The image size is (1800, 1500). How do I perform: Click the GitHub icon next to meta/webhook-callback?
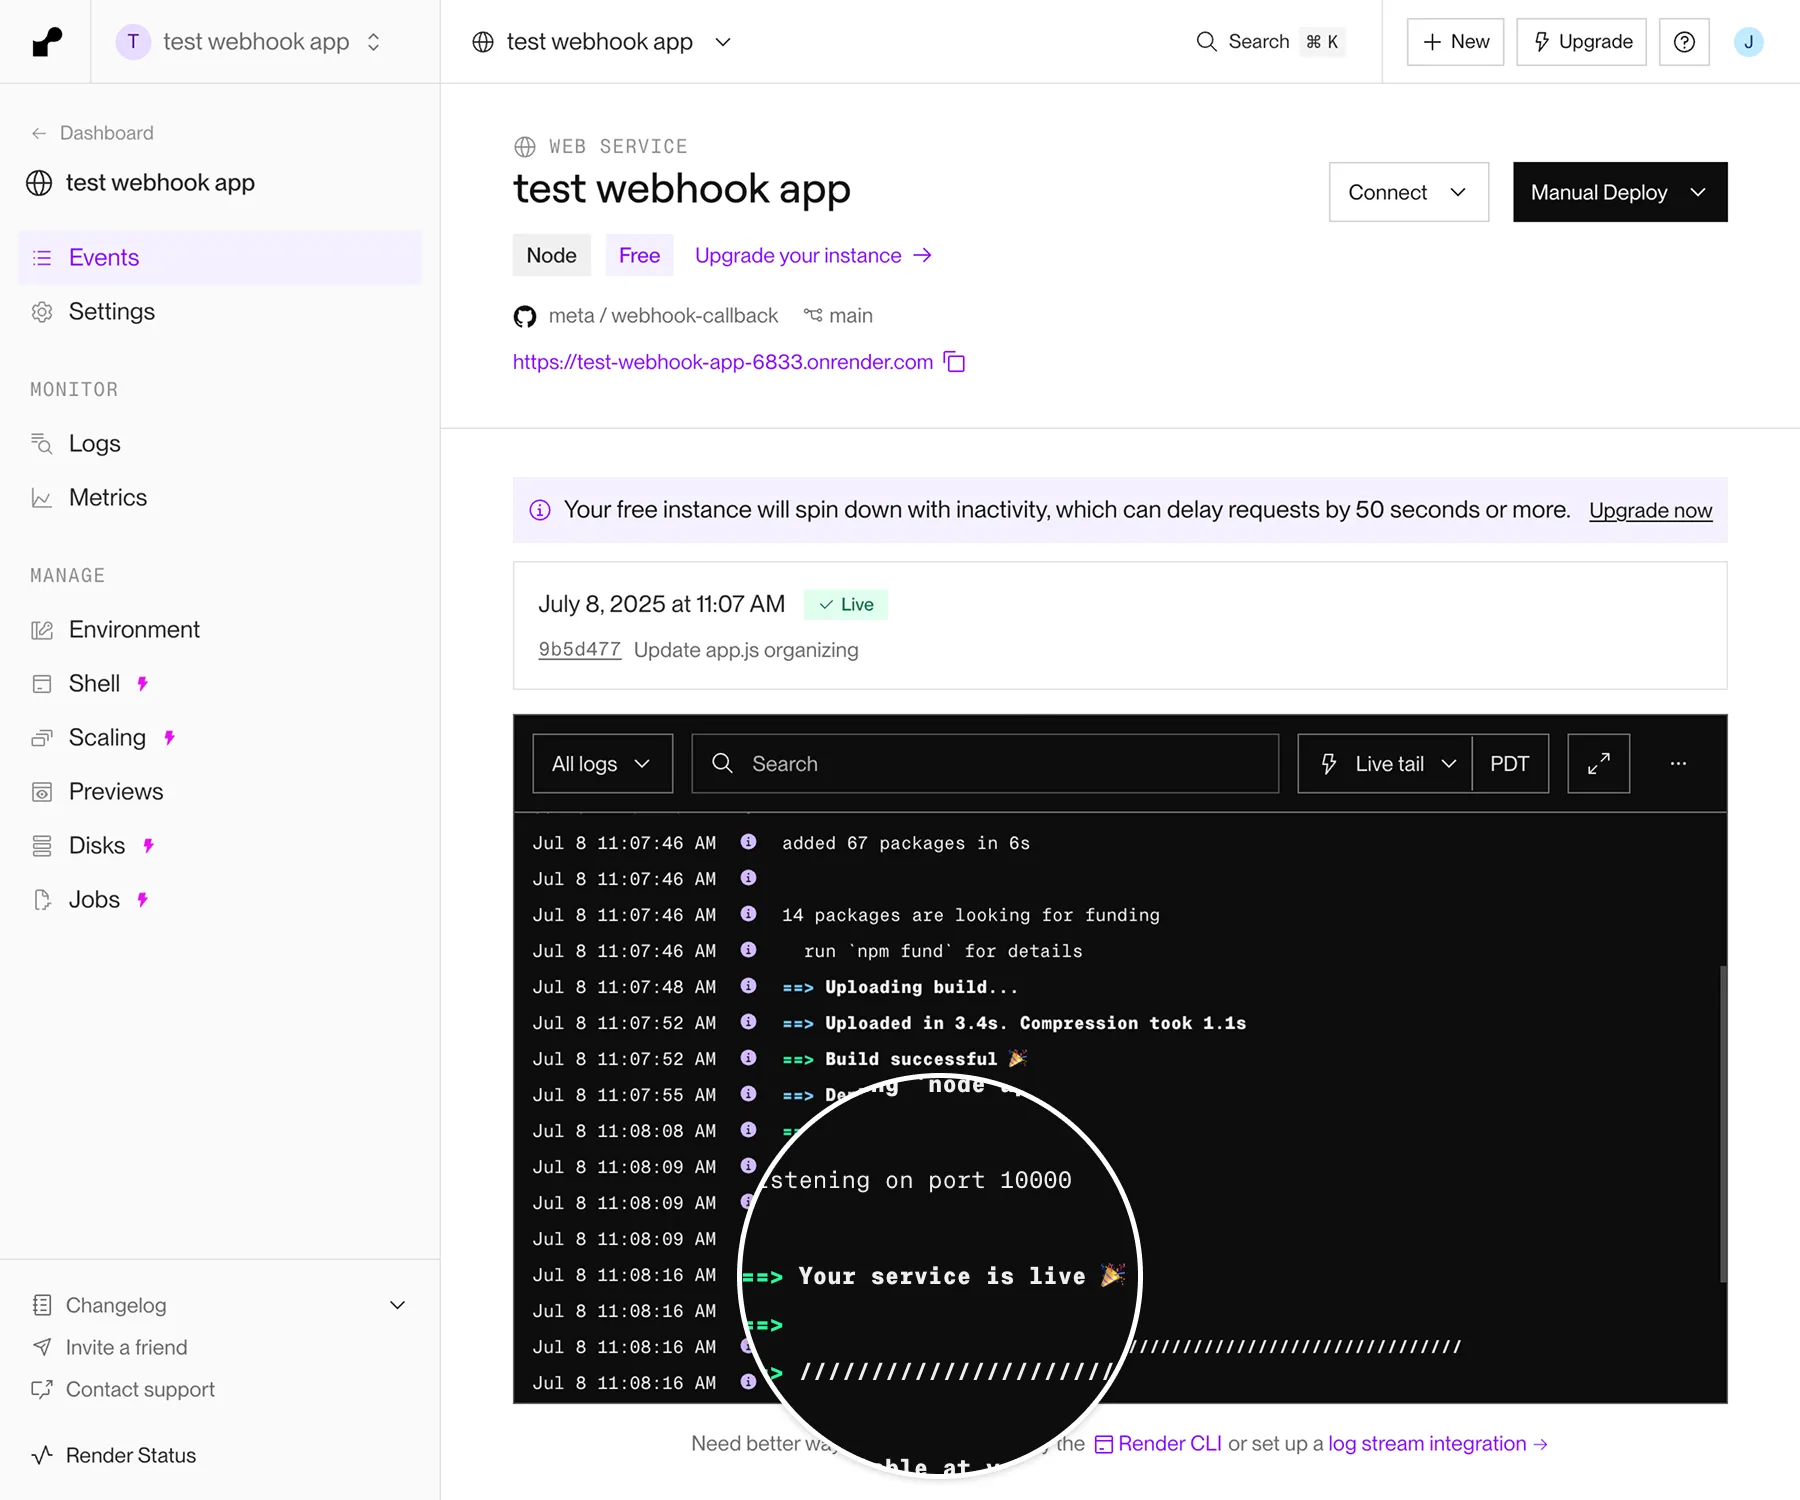(x=525, y=317)
